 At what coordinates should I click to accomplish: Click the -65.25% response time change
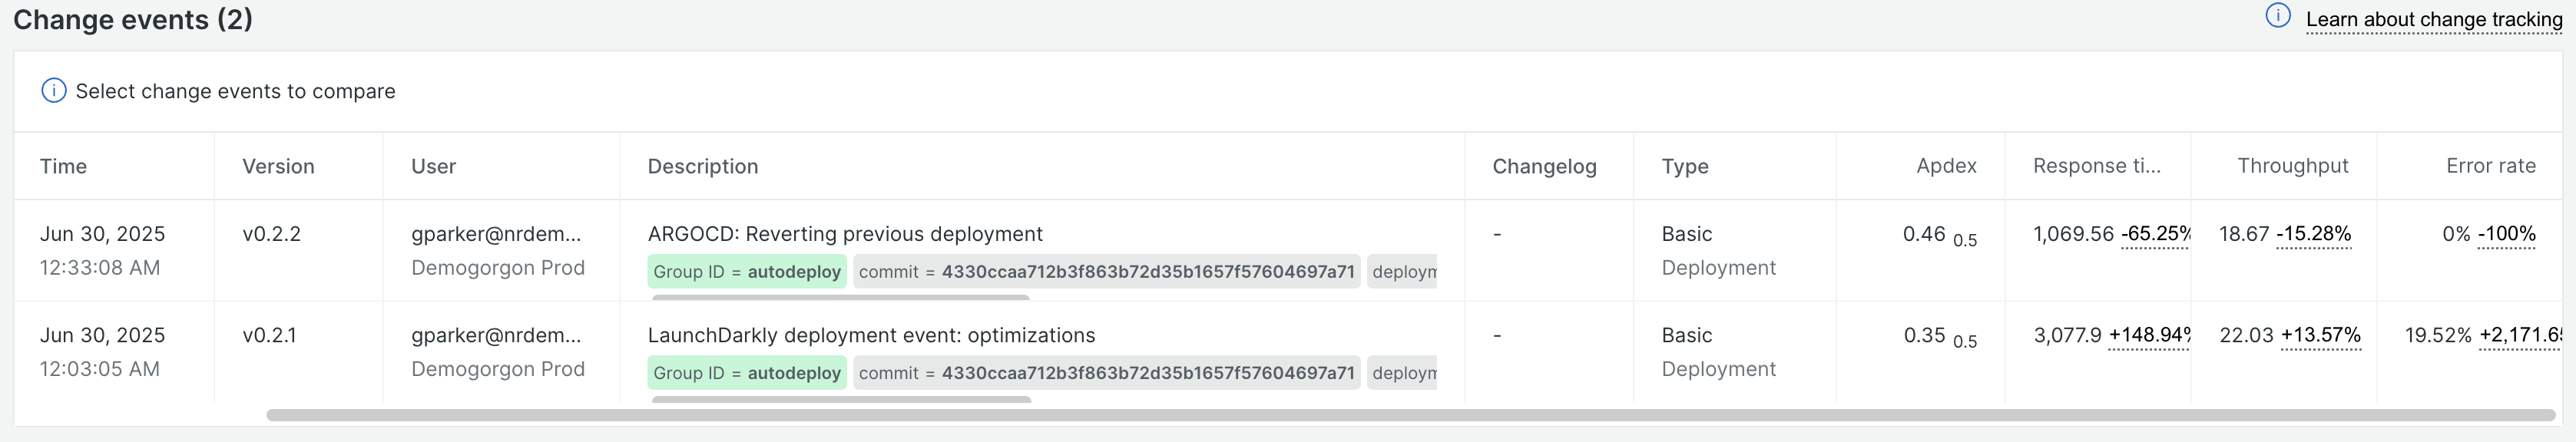(2156, 234)
